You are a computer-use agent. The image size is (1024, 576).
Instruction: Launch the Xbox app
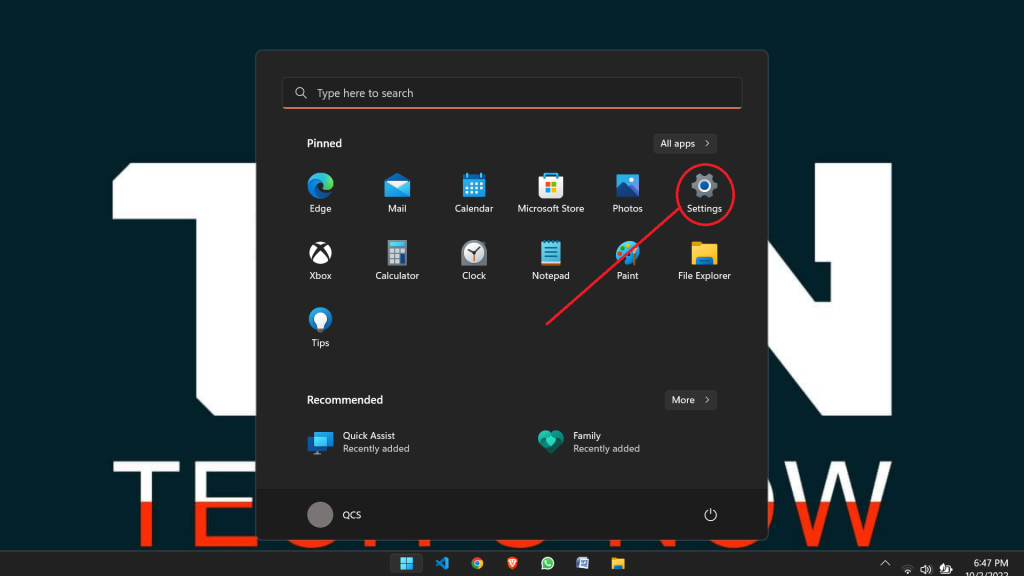[x=320, y=261]
